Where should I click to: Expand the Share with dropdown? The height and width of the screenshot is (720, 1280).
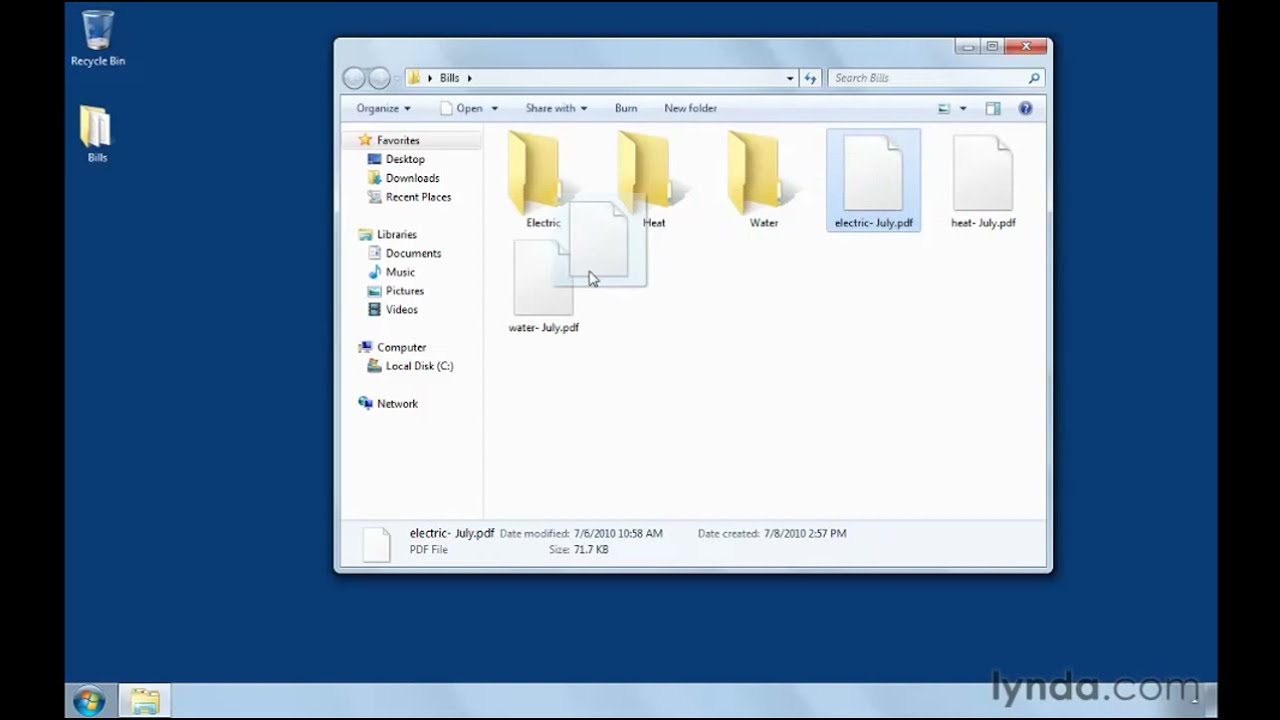(556, 108)
